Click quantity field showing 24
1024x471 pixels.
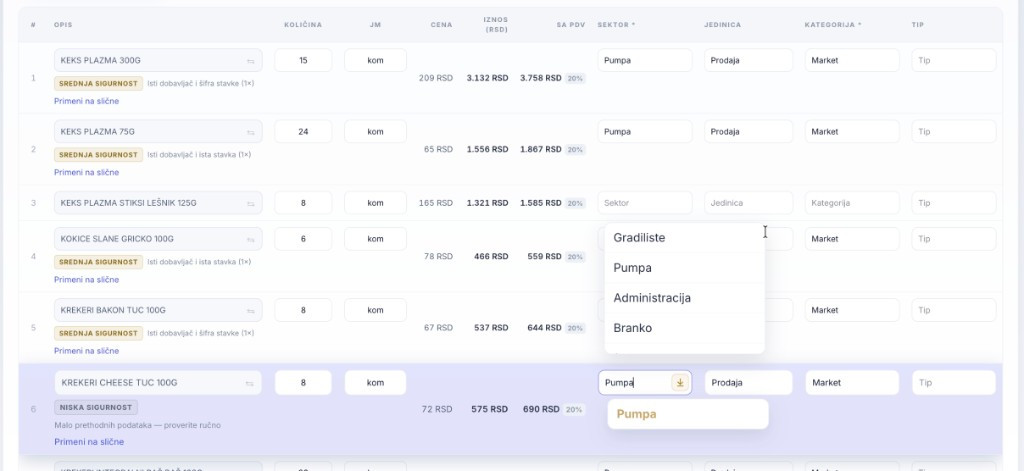pyautogui.click(x=303, y=131)
